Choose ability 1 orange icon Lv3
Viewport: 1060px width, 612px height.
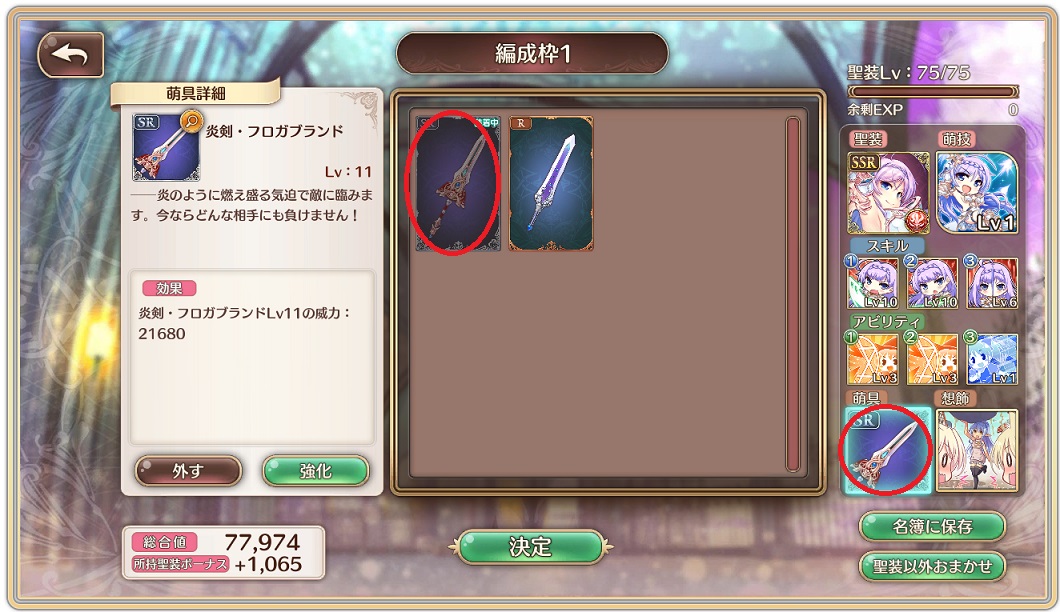click(x=872, y=358)
